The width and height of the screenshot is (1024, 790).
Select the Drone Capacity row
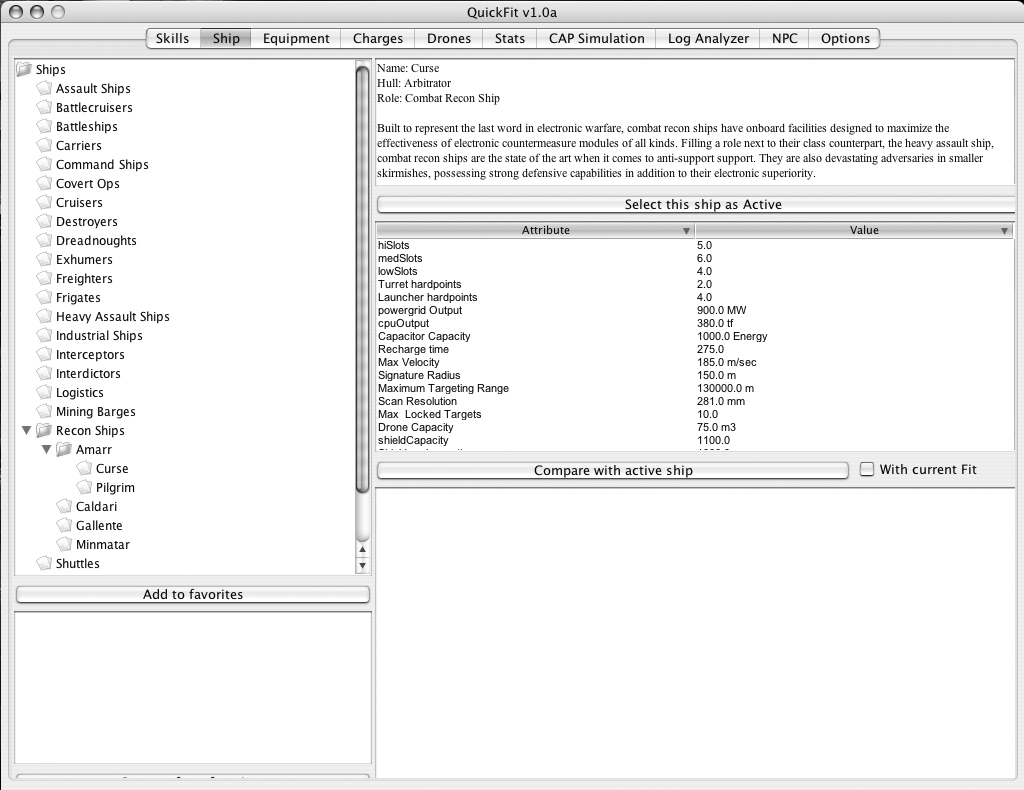pos(695,428)
